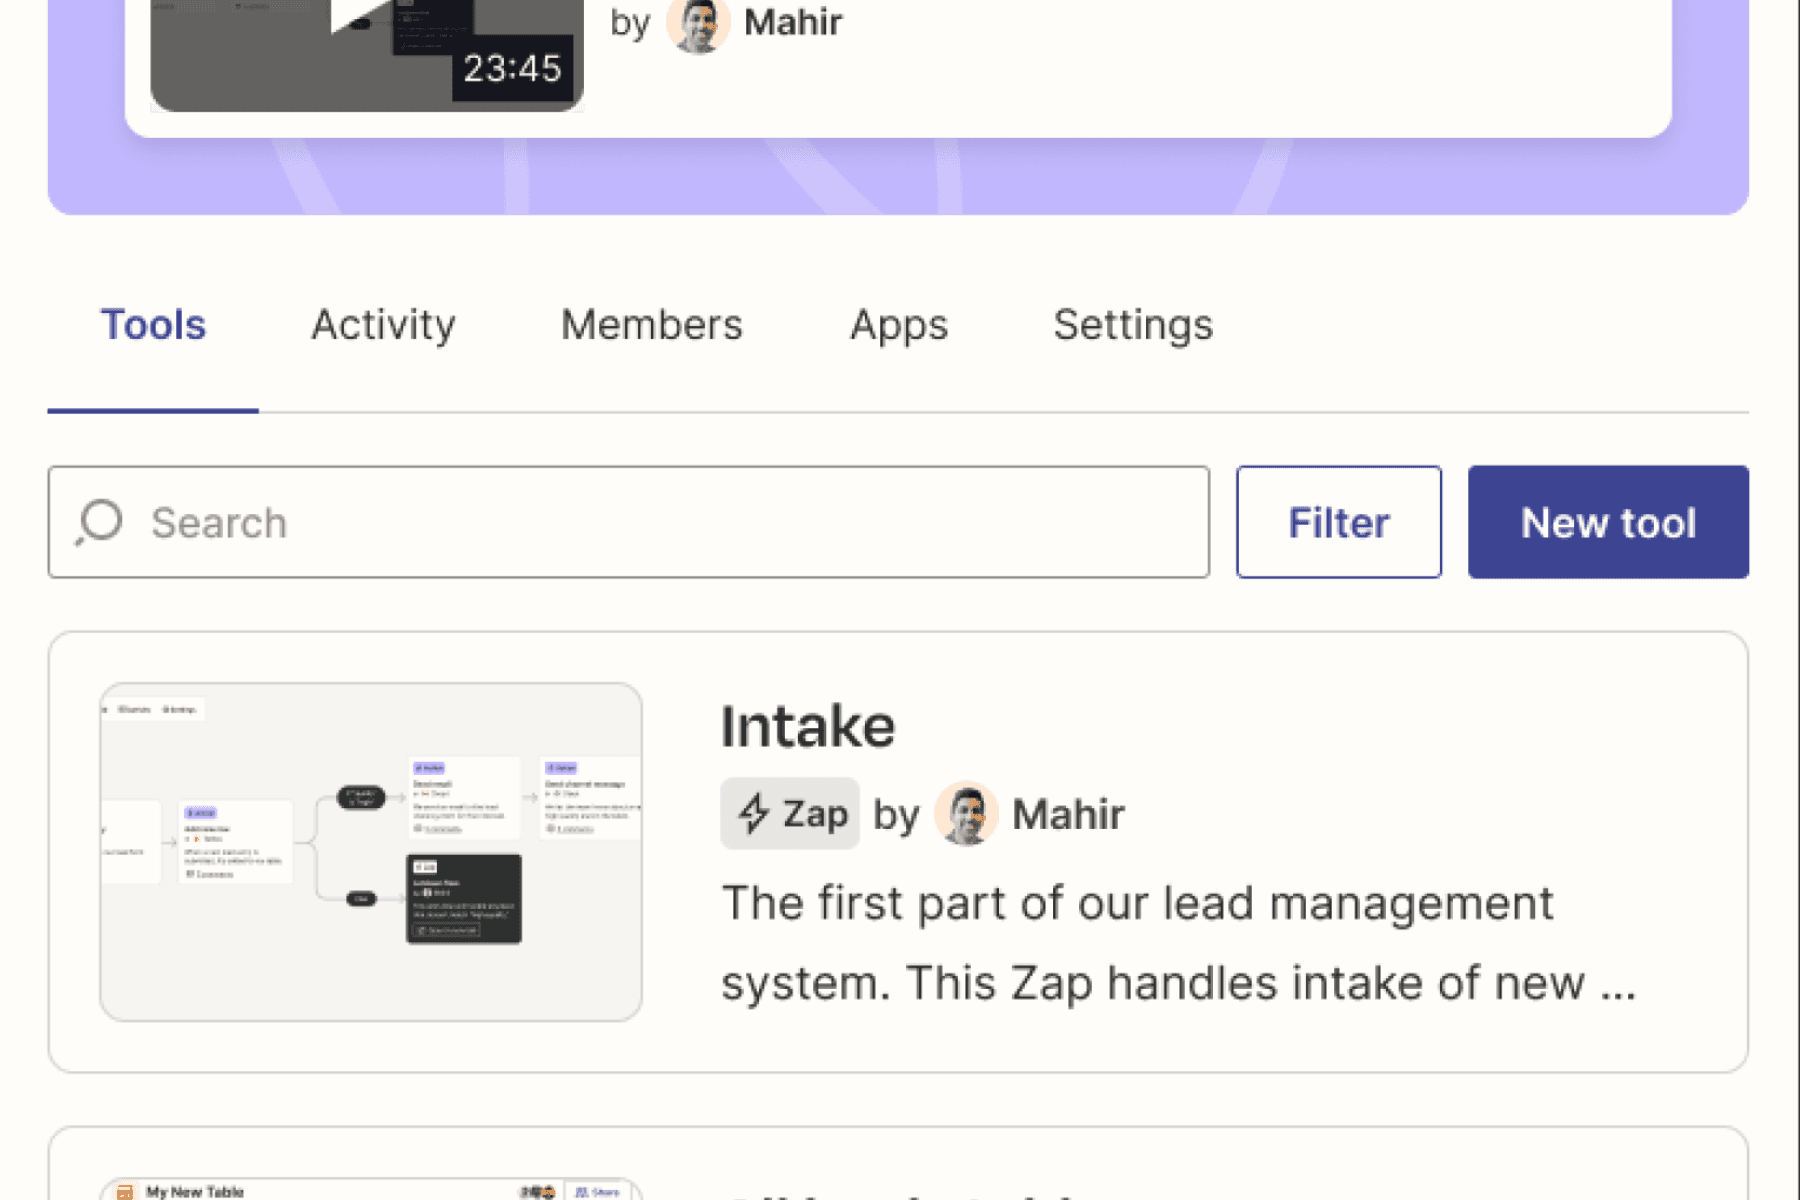1800x1200 pixels.
Task: Switch to the Activity tab
Action: pos(383,325)
